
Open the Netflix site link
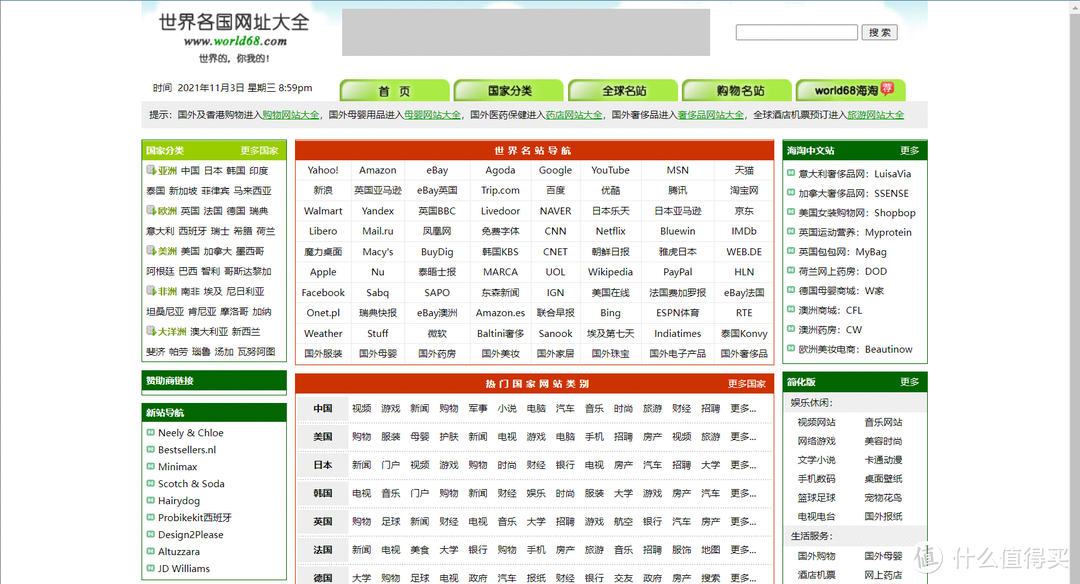click(610, 231)
